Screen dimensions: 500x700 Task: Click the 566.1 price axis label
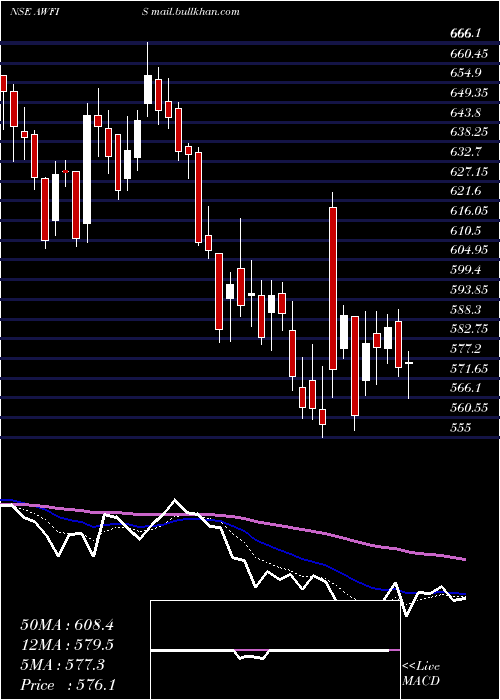pos(466,388)
